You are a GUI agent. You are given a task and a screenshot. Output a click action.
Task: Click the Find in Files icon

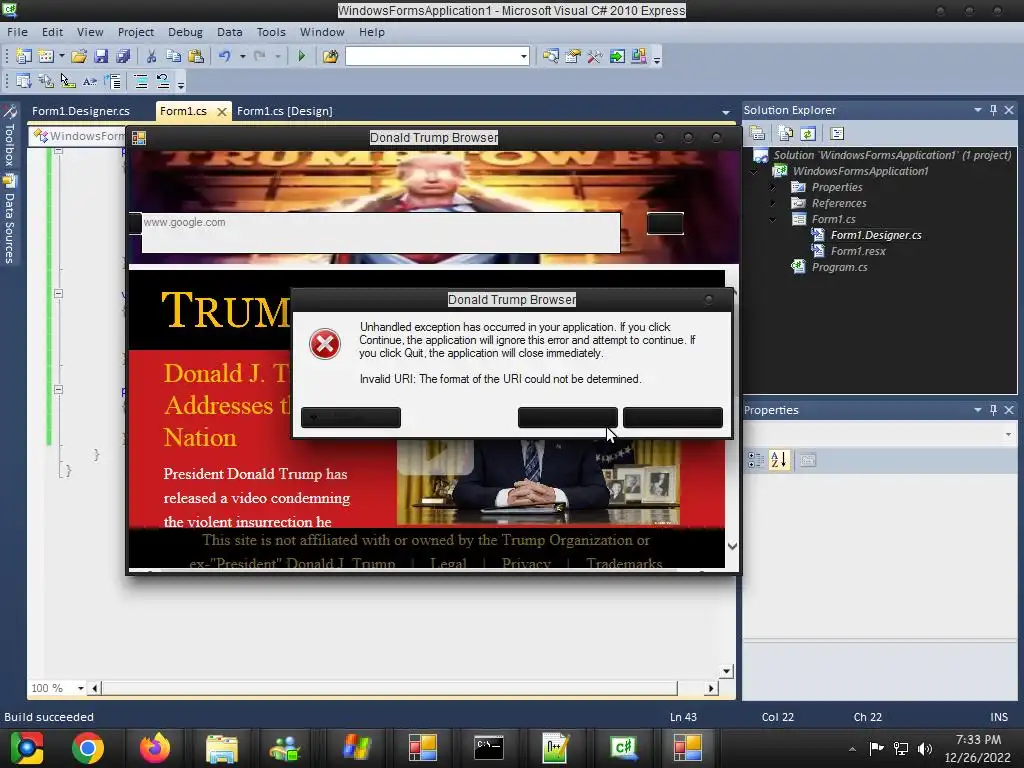330,57
